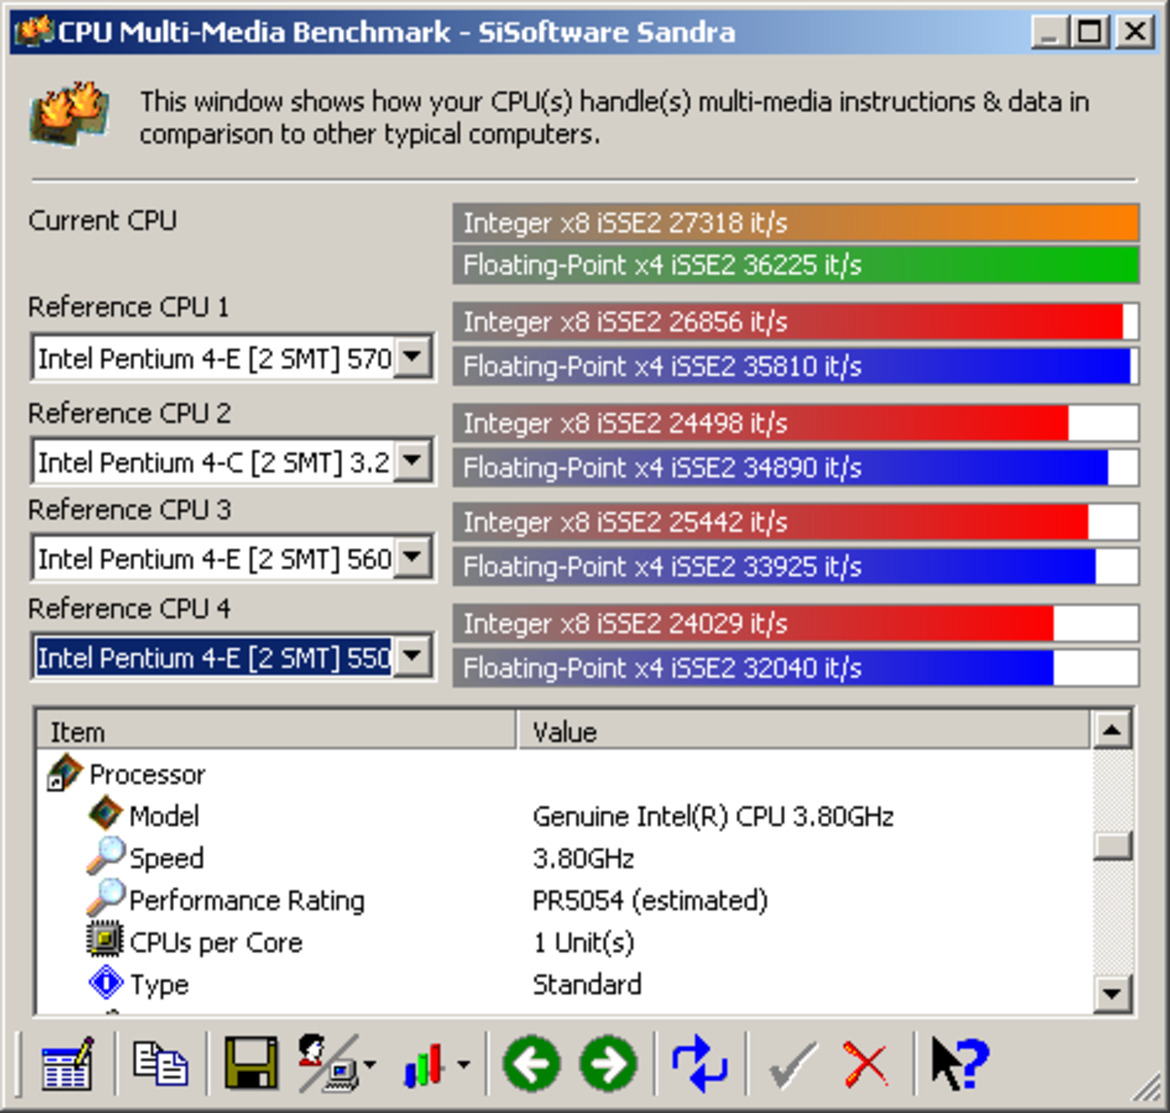Click Reference 4 Floating-Point 32040 bar
This screenshot has width=1170, height=1113.
click(795, 668)
